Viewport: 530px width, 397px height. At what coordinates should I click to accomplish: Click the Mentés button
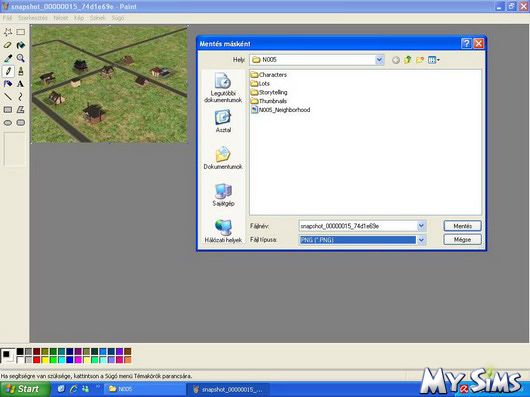tap(462, 226)
